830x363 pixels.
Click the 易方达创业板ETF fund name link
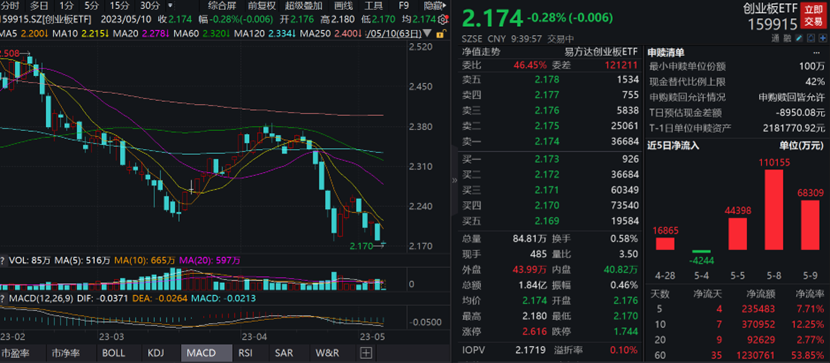[x=601, y=52]
